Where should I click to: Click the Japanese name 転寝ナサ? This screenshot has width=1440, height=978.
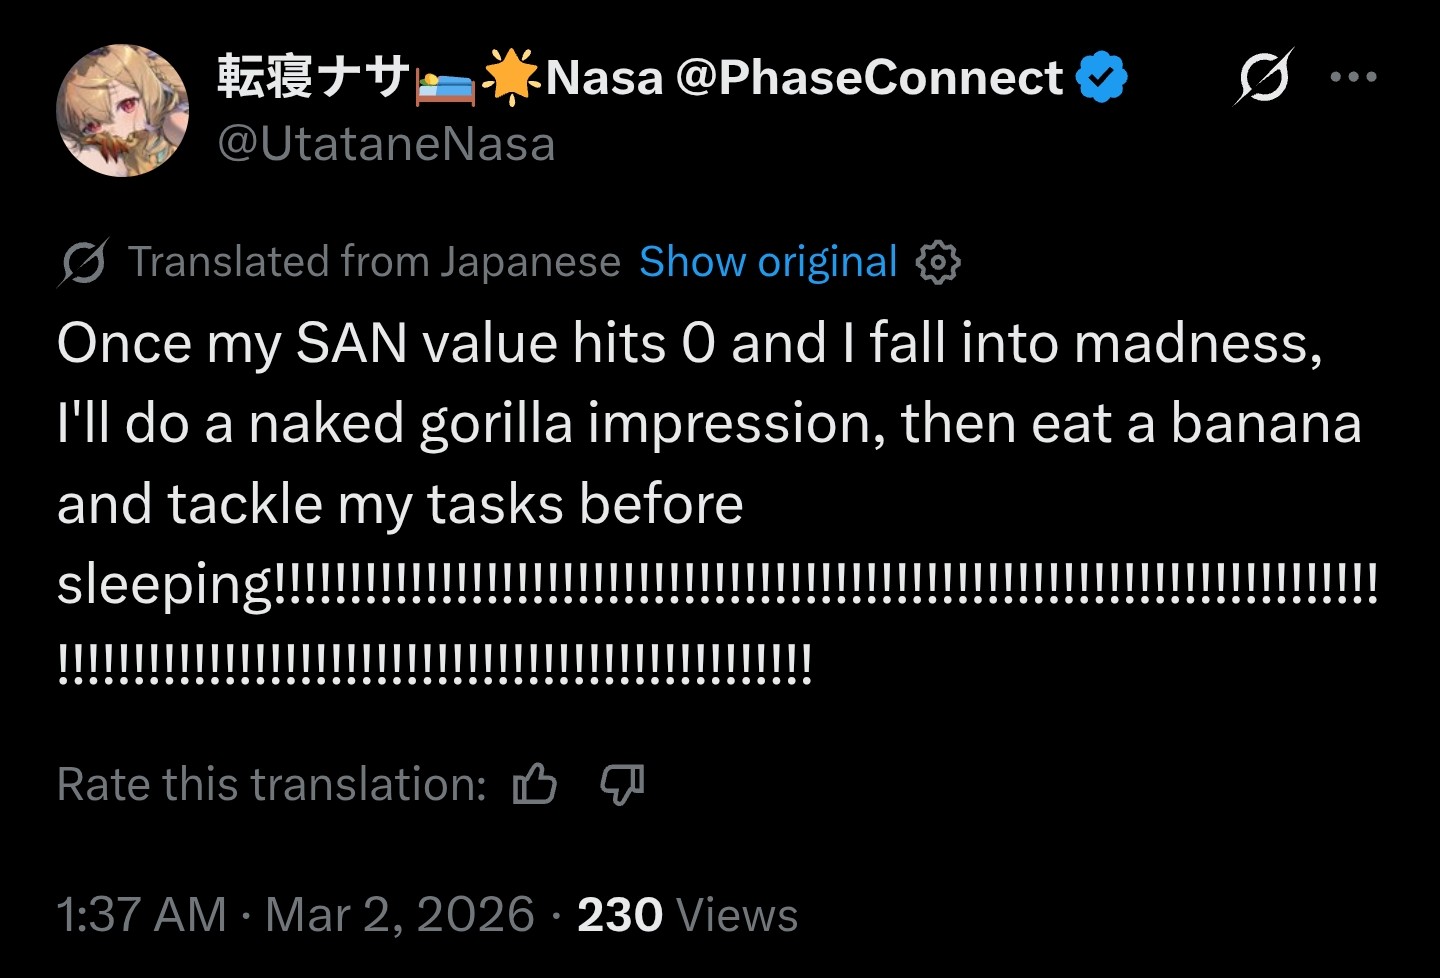pos(313,78)
